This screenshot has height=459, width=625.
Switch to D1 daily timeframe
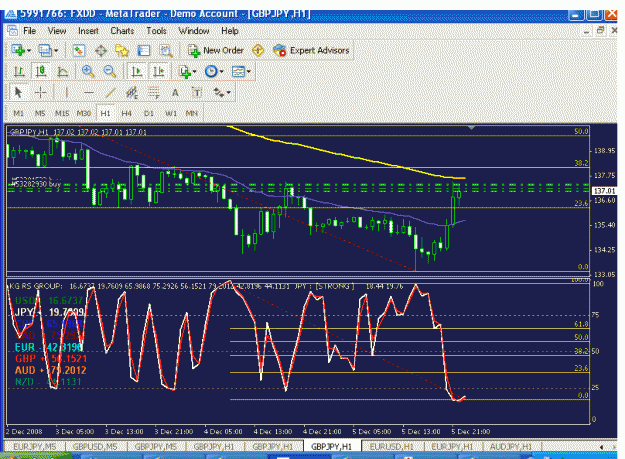(x=149, y=114)
